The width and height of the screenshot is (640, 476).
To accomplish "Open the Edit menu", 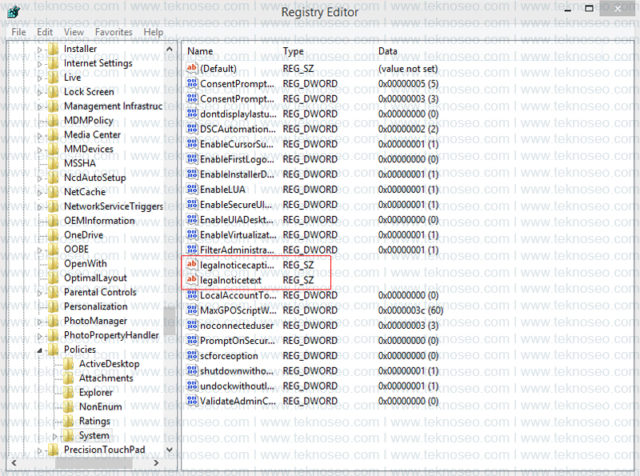I will 44,32.
